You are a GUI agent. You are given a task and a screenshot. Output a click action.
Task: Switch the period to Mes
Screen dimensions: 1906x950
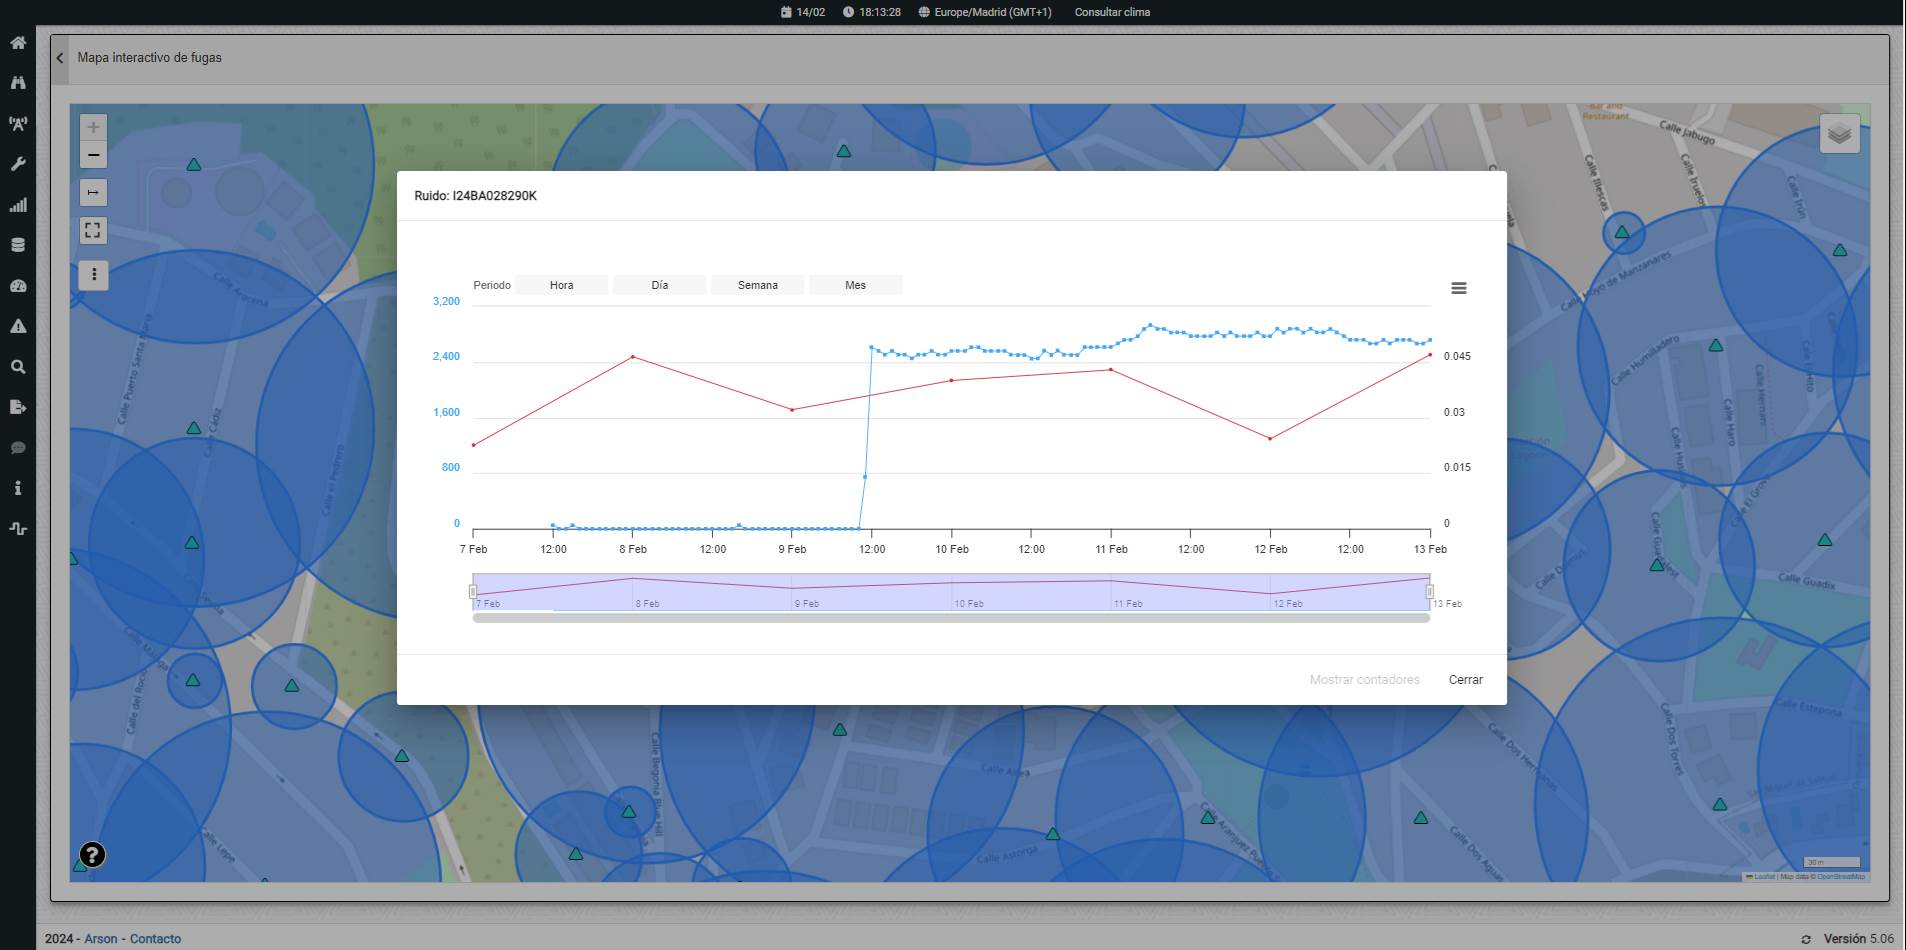click(x=855, y=285)
